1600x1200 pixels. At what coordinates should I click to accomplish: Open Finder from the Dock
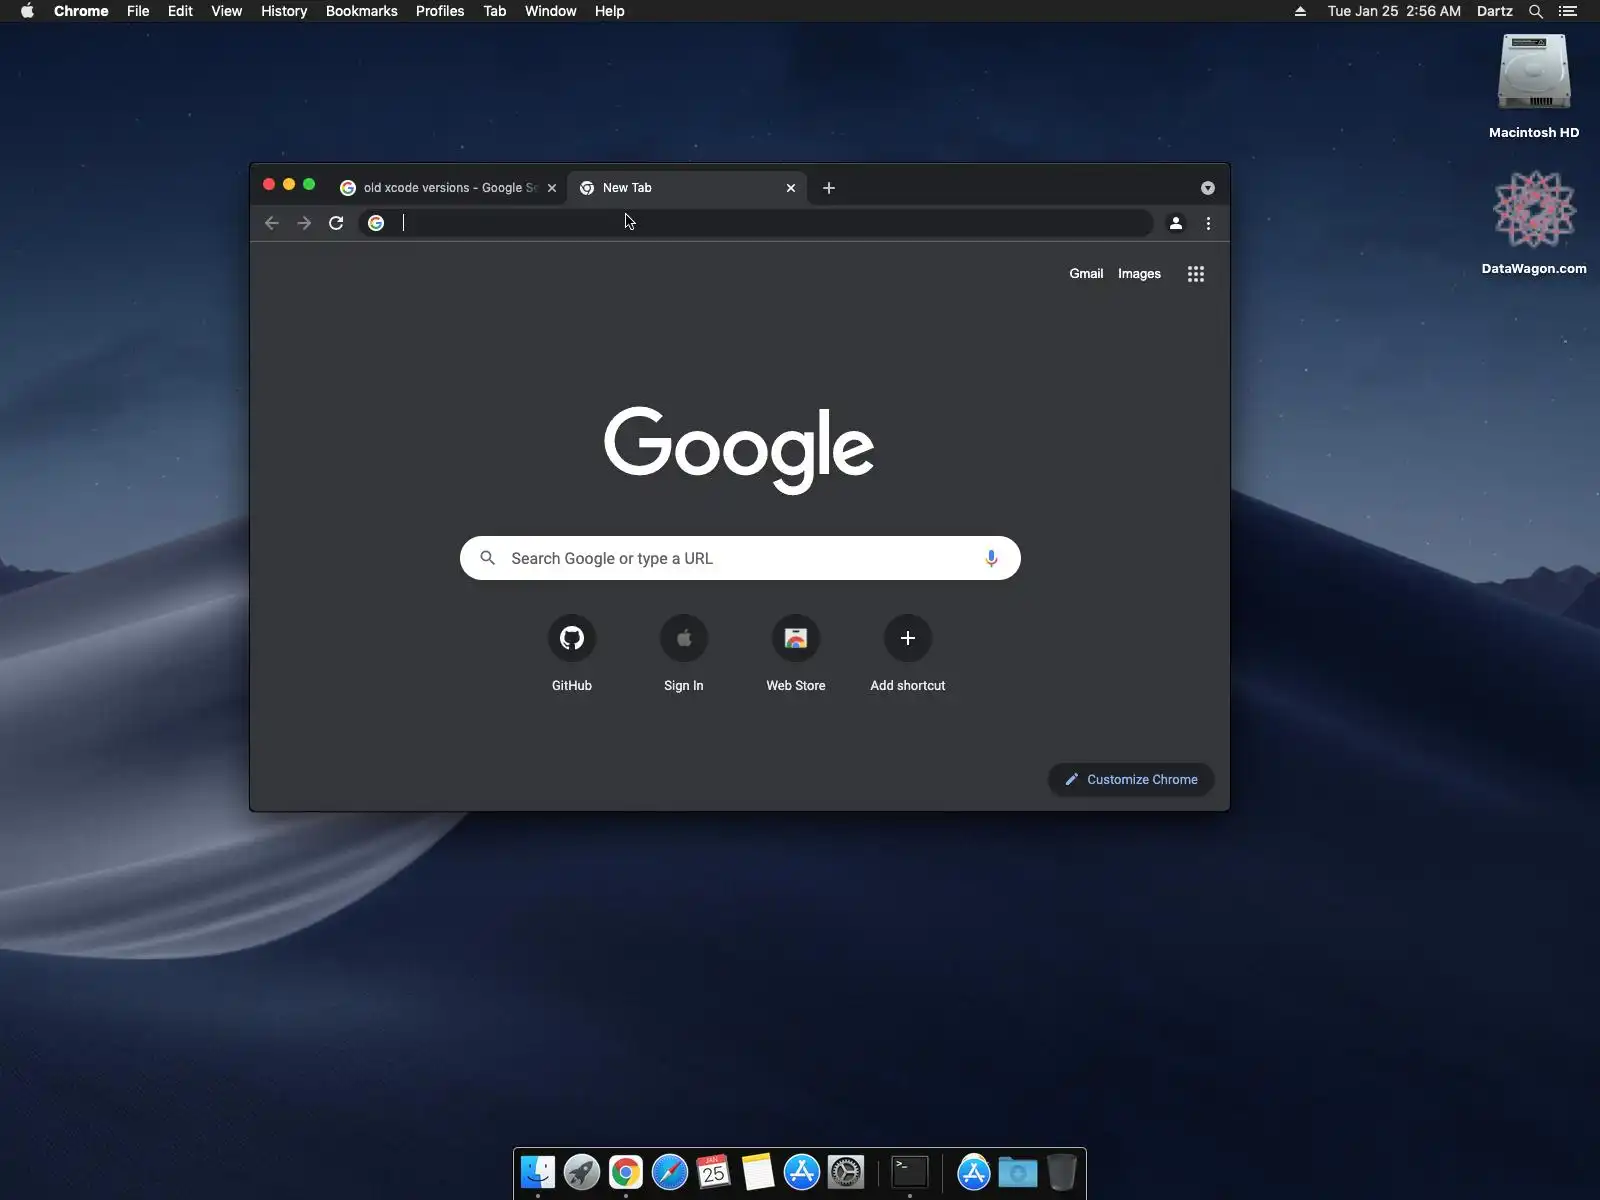click(538, 1172)
